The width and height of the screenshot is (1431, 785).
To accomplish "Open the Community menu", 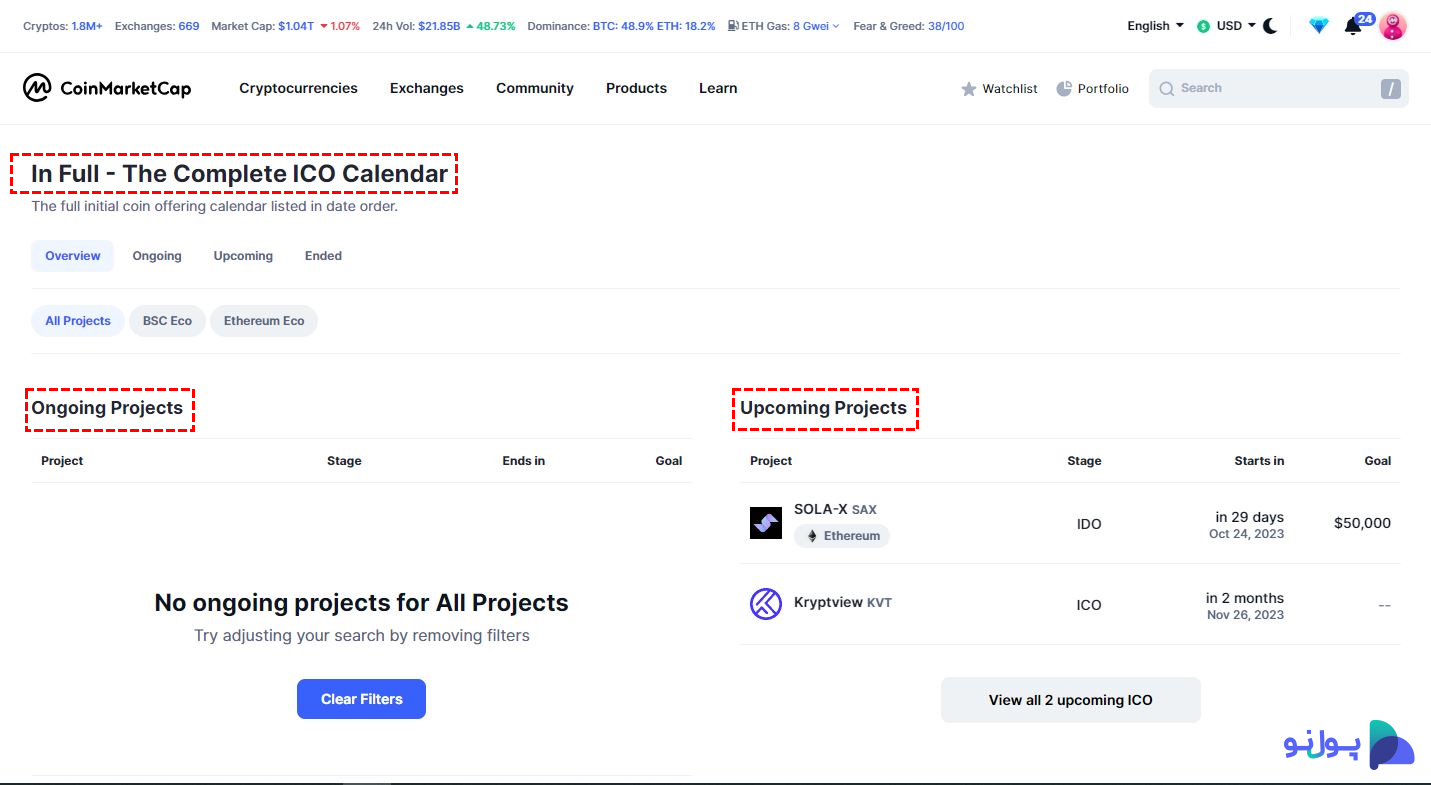I will tap(535, 88).
